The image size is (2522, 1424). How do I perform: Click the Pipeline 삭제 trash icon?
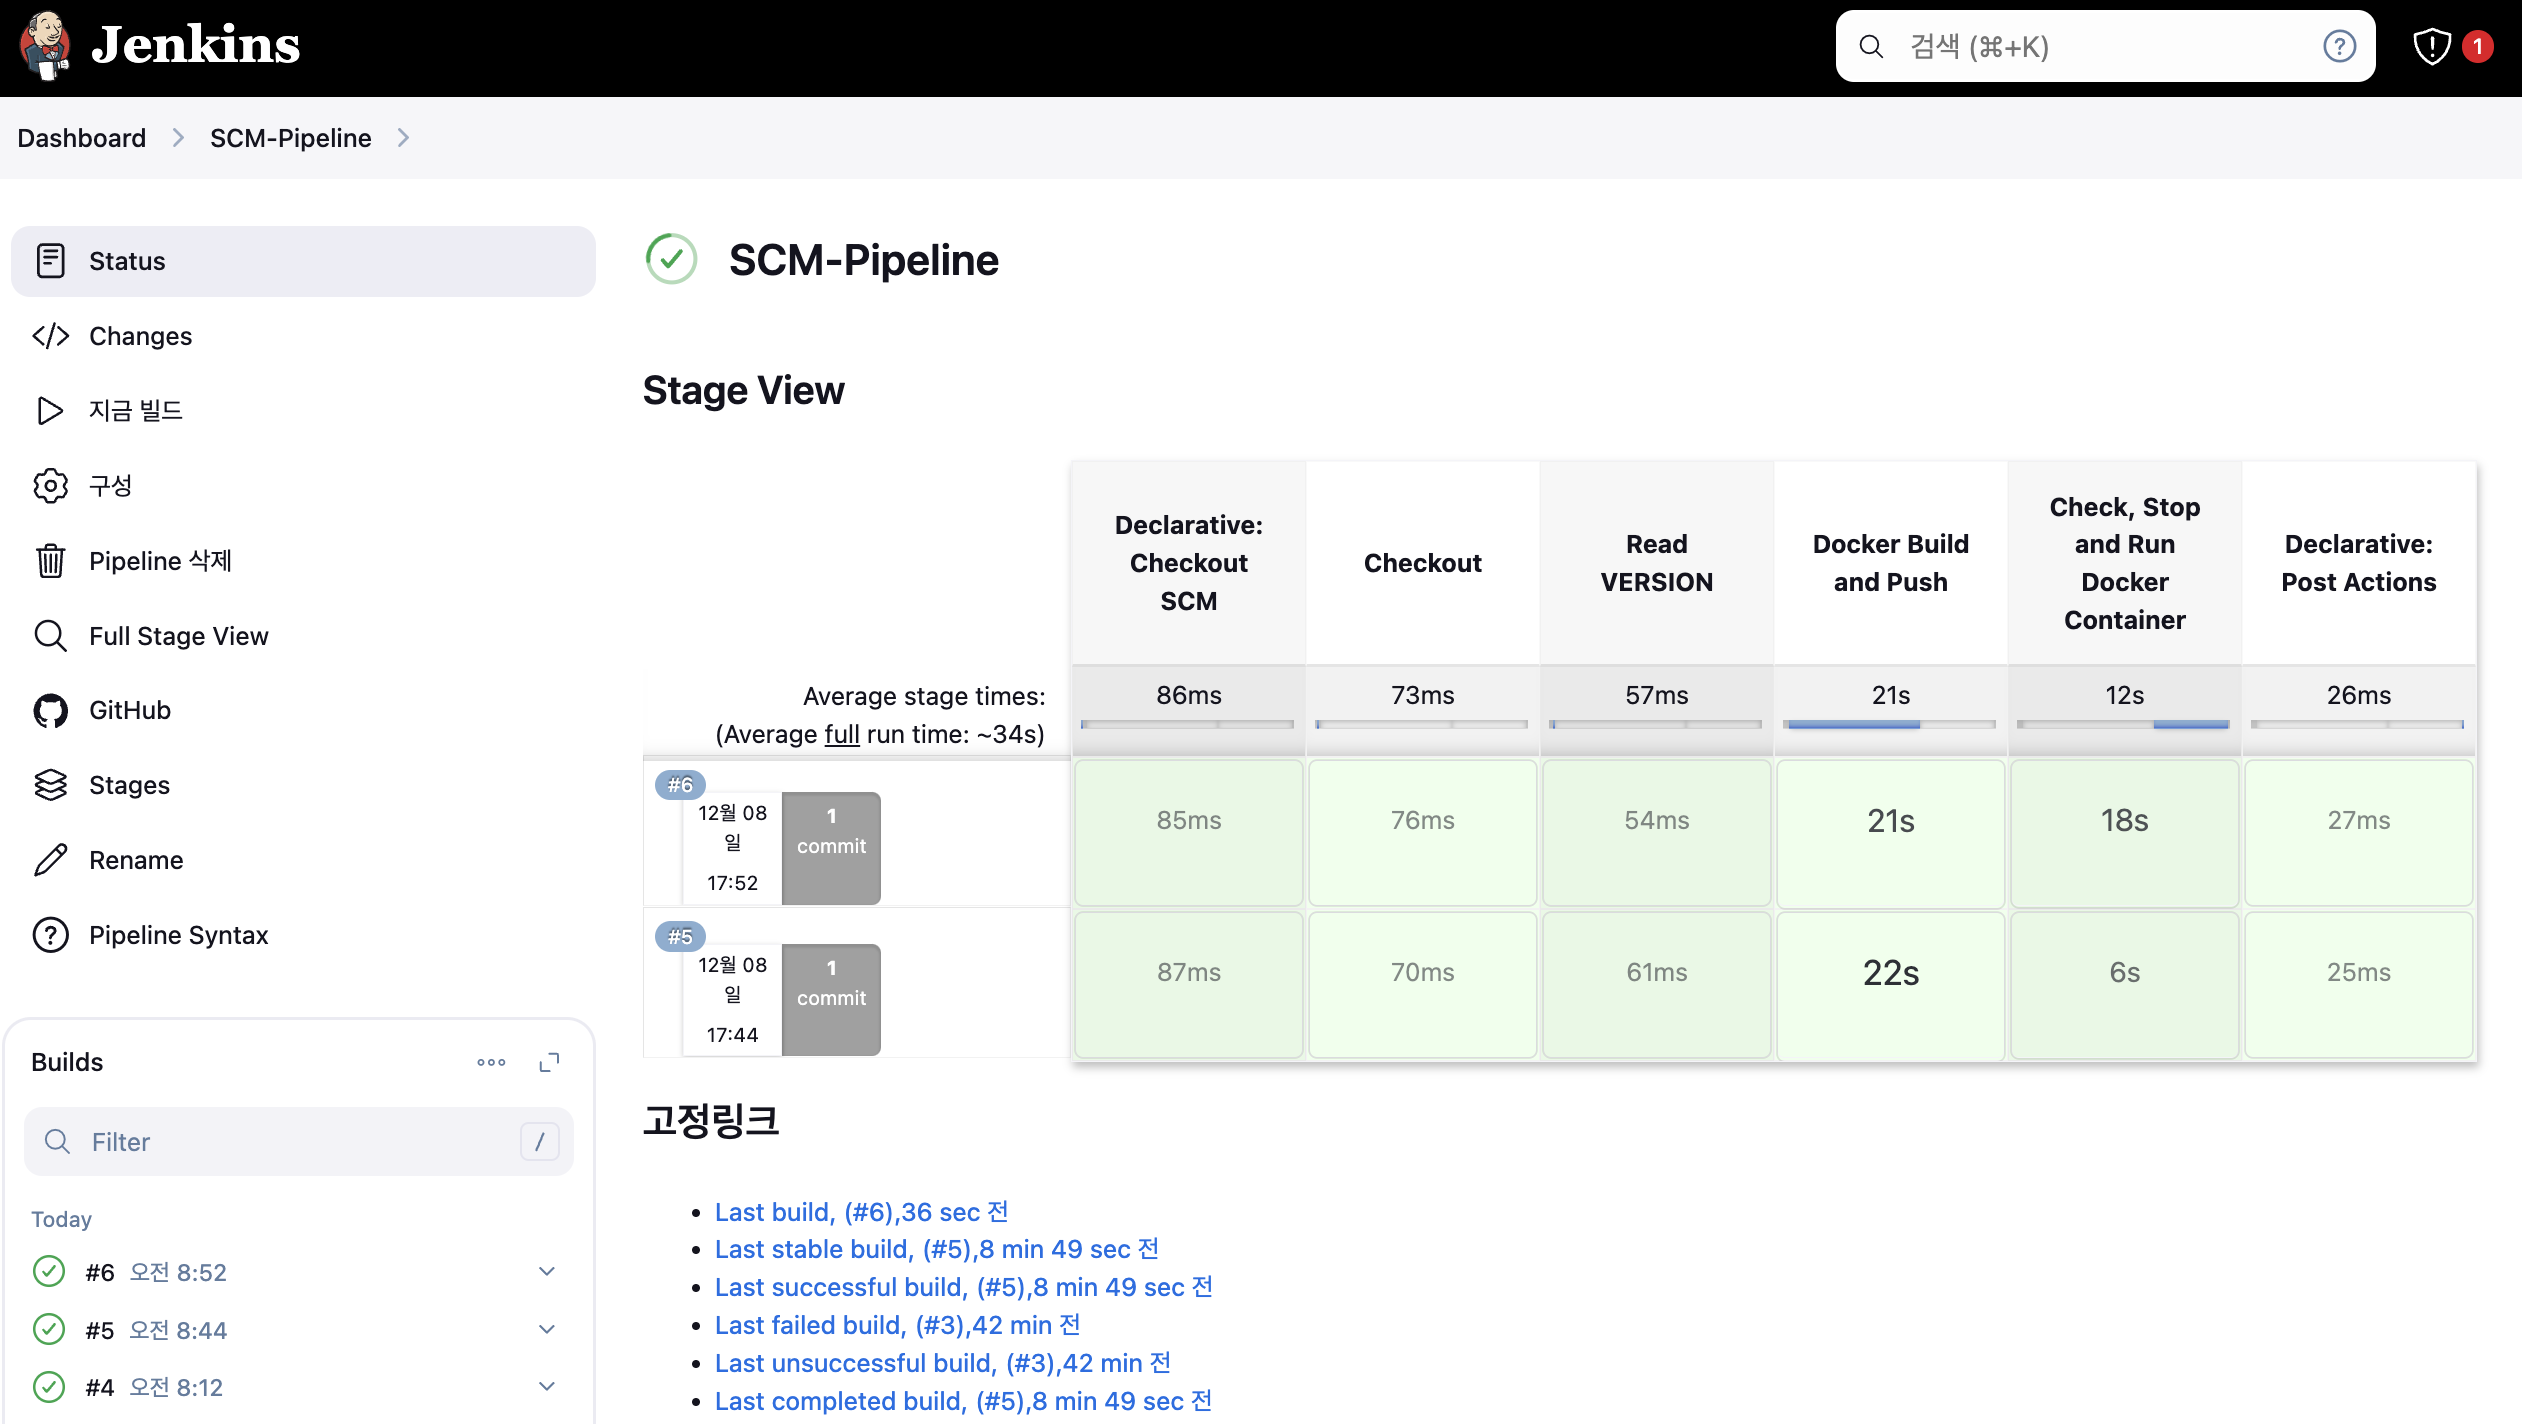click(50, 561)
